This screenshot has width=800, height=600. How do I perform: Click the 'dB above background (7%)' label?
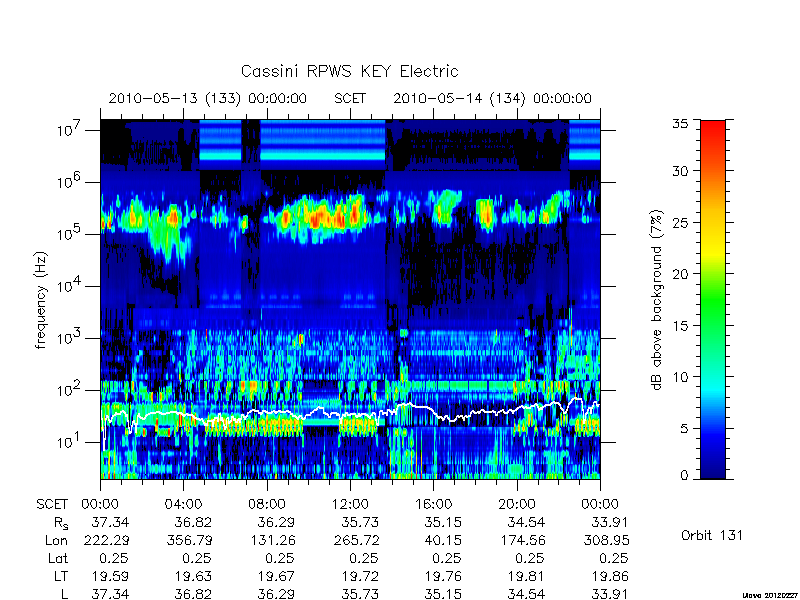(658, 300)
